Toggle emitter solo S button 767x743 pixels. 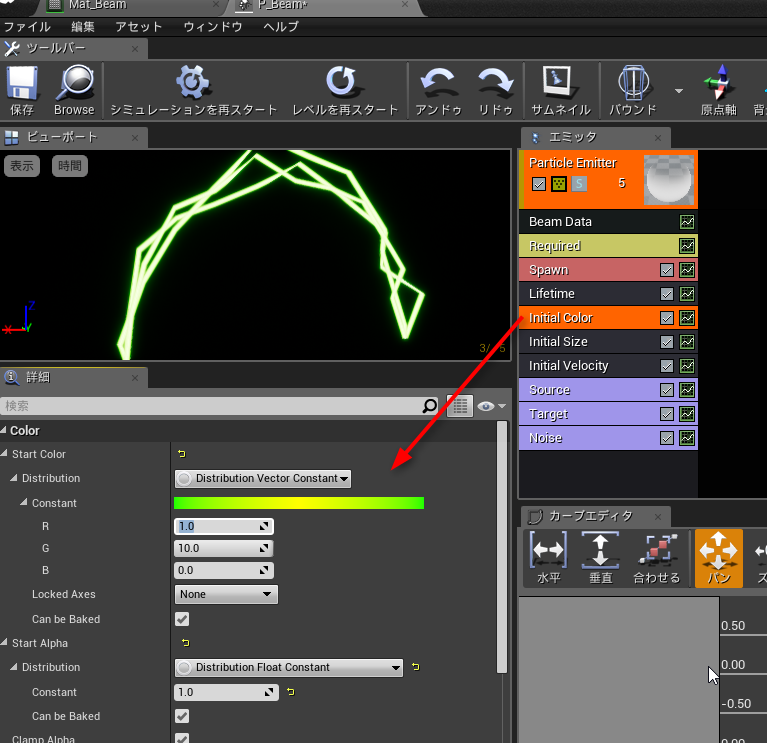579,184
